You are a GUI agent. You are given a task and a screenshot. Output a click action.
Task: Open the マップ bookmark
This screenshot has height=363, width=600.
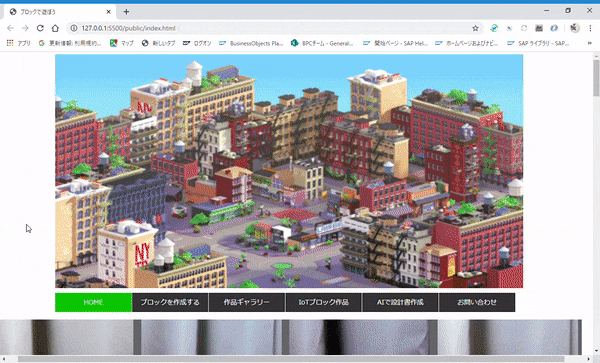(x=122, y=43)
